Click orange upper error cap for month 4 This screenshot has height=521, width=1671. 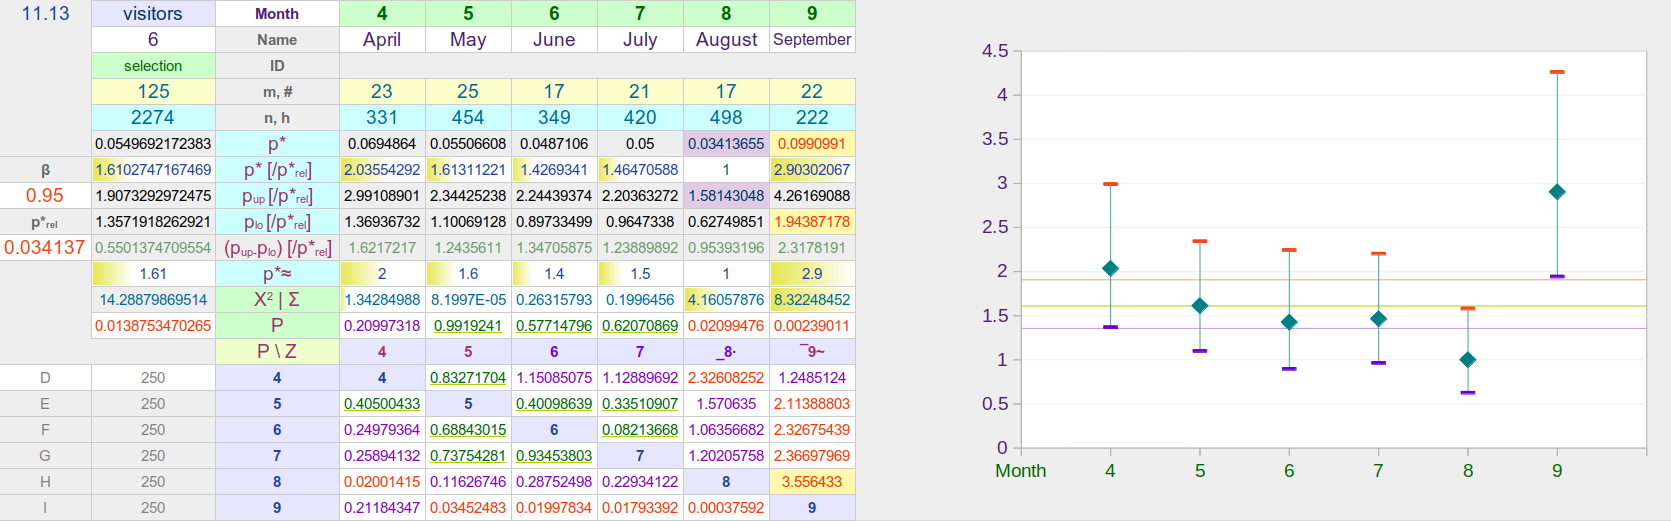pos(1110,184)
